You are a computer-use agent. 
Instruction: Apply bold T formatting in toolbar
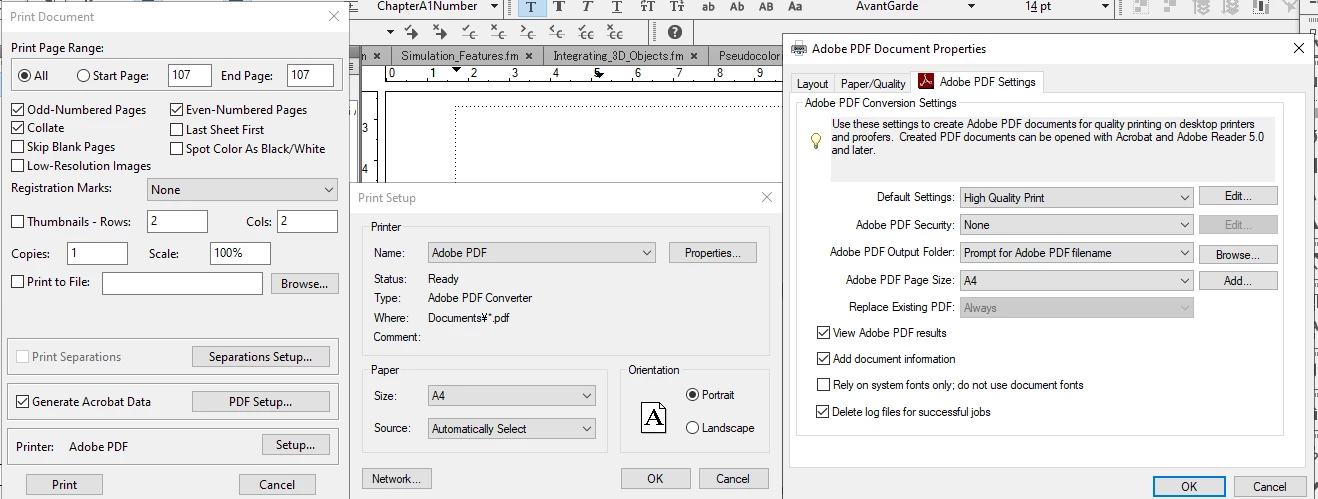click(560, 7)
